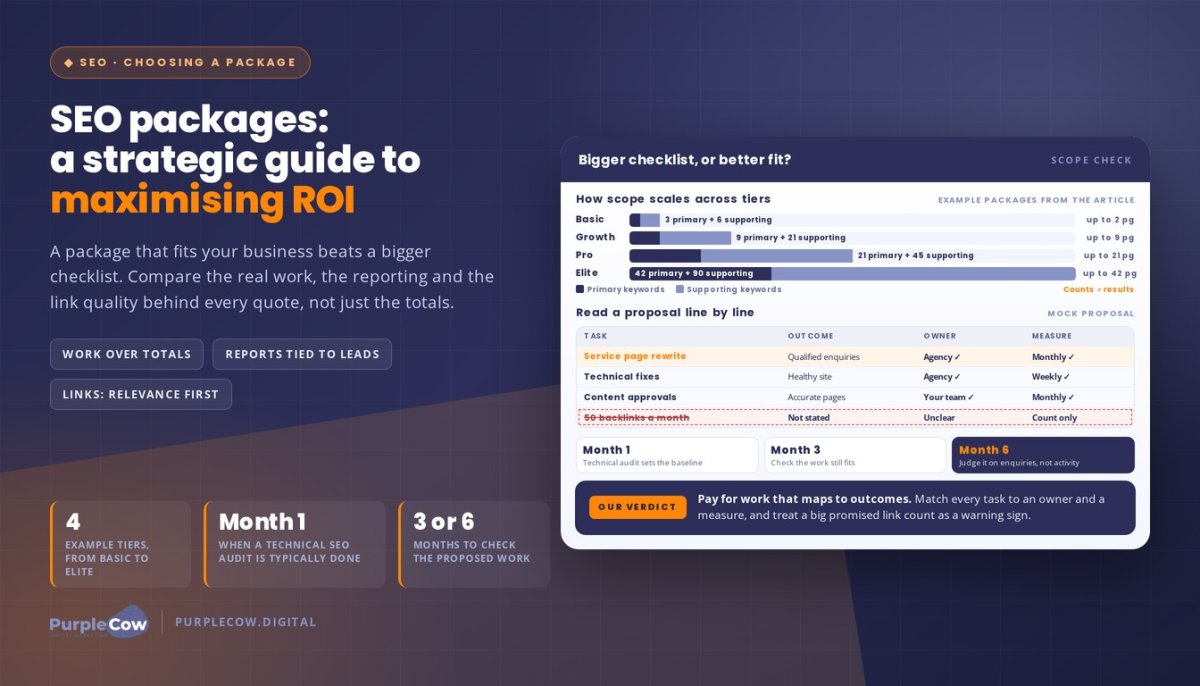Click the Pro tier keyword bar

coord(852,255)
